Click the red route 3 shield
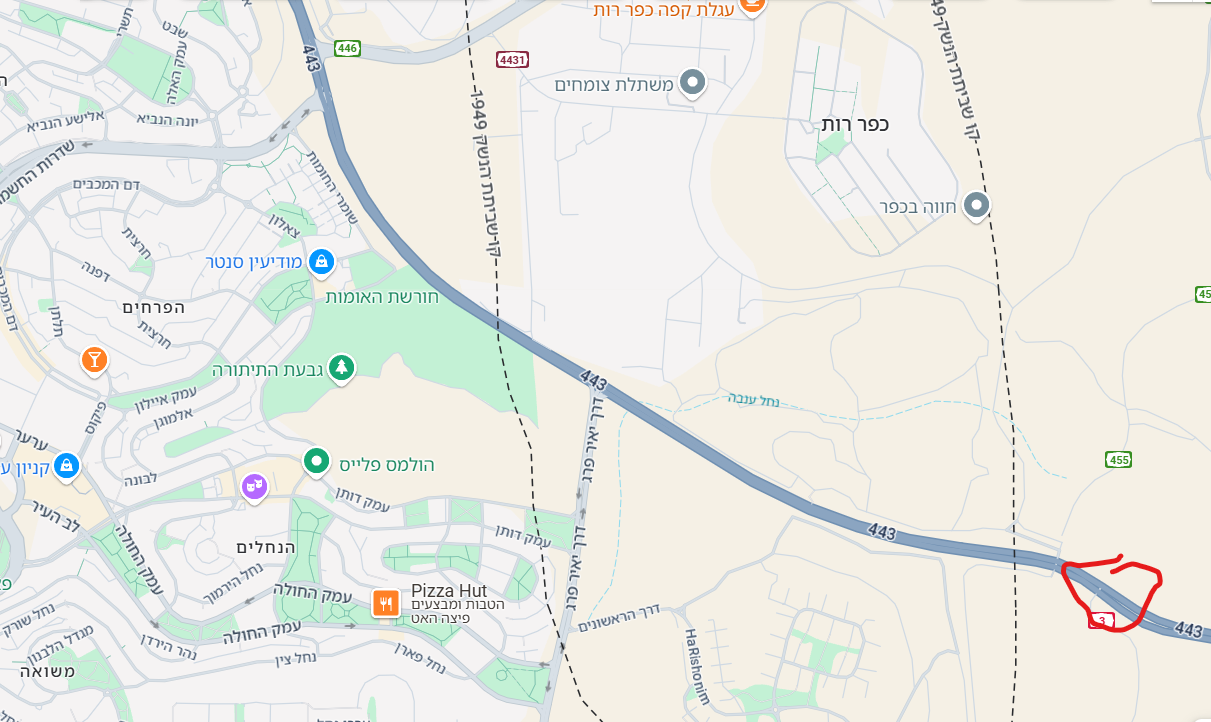1211x722 pixels. coord(1101,621)
